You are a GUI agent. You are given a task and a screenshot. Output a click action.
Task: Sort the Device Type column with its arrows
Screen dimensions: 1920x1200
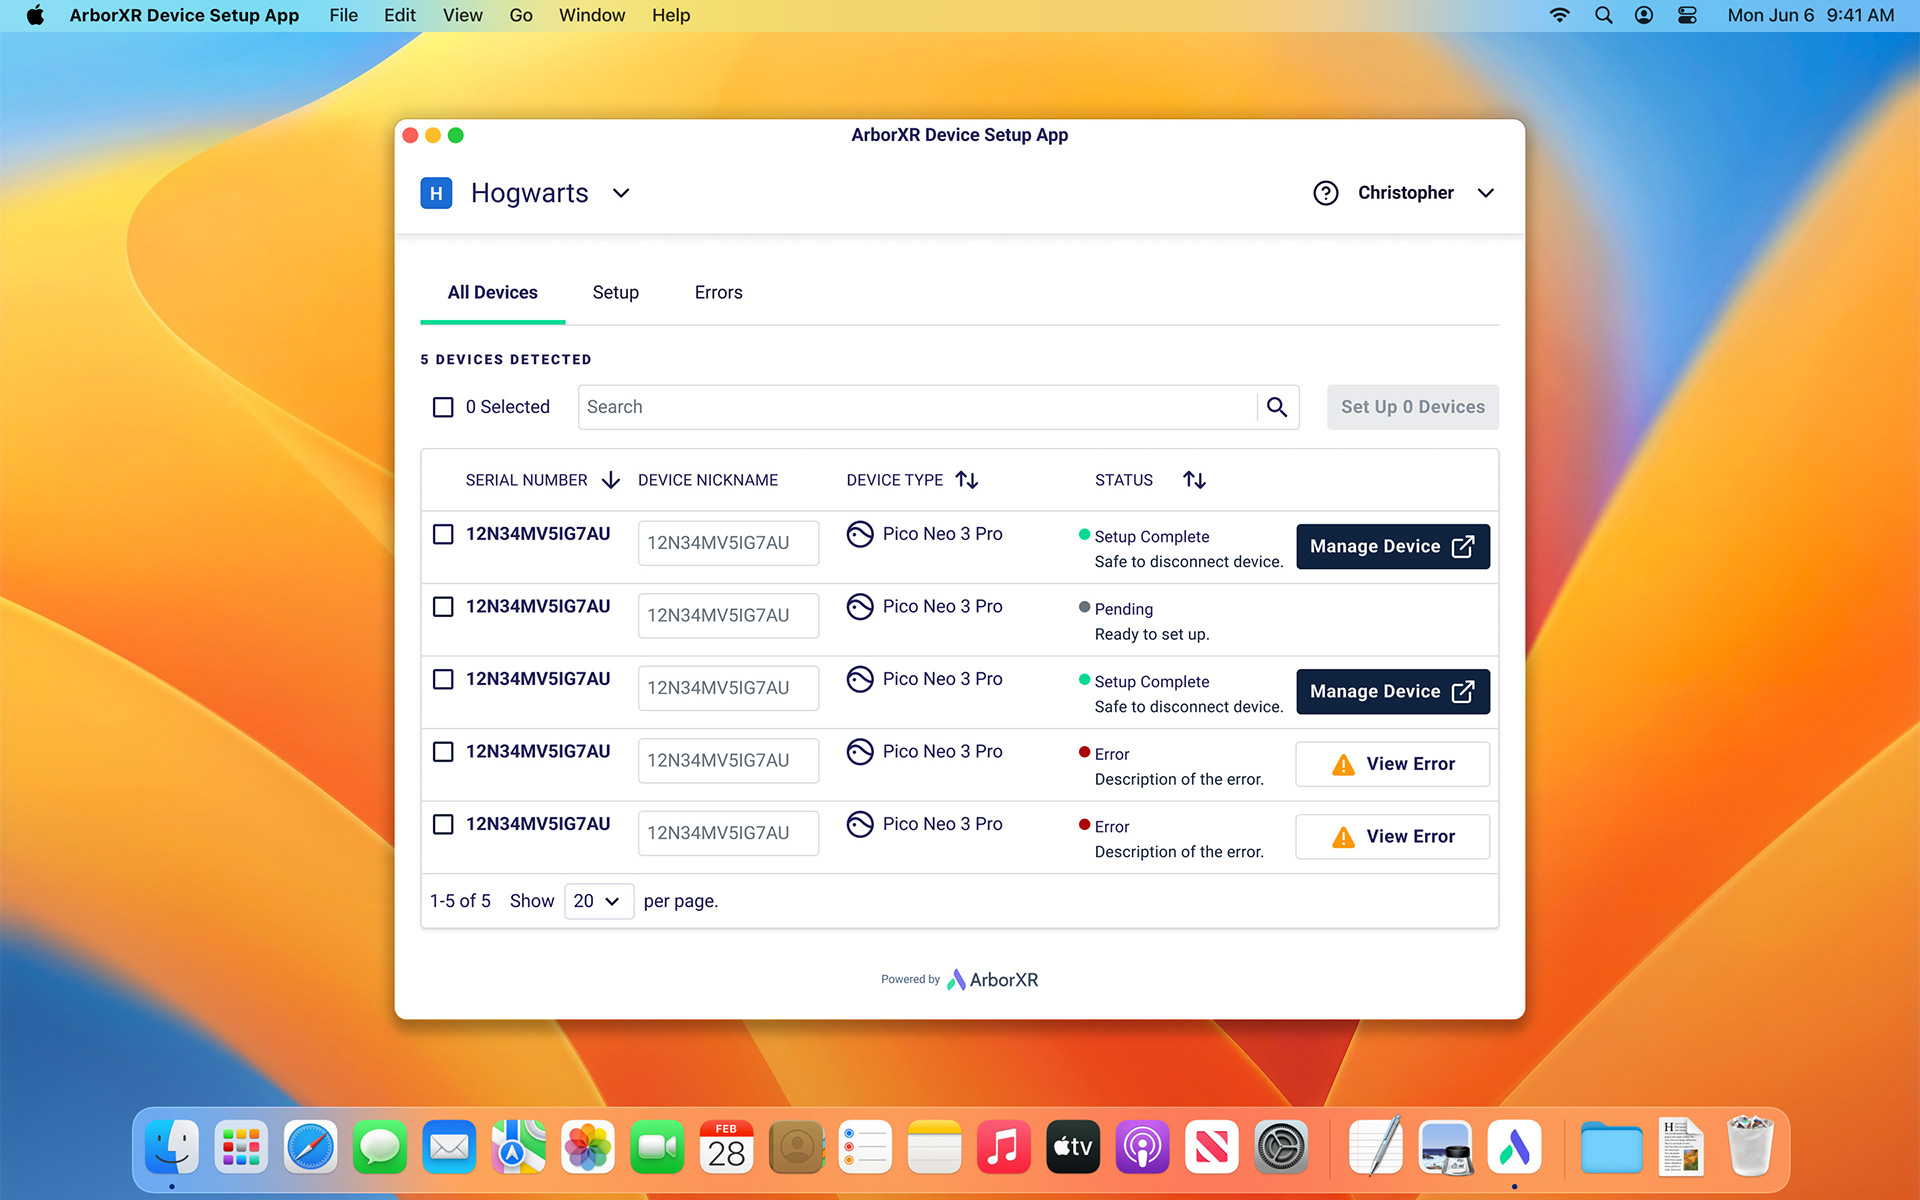pyautogui.click(x=967, y=480)
